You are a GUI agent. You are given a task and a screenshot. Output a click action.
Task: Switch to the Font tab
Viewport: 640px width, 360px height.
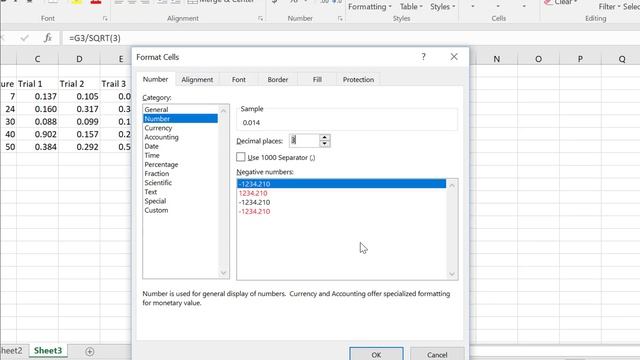coord(239,80)
